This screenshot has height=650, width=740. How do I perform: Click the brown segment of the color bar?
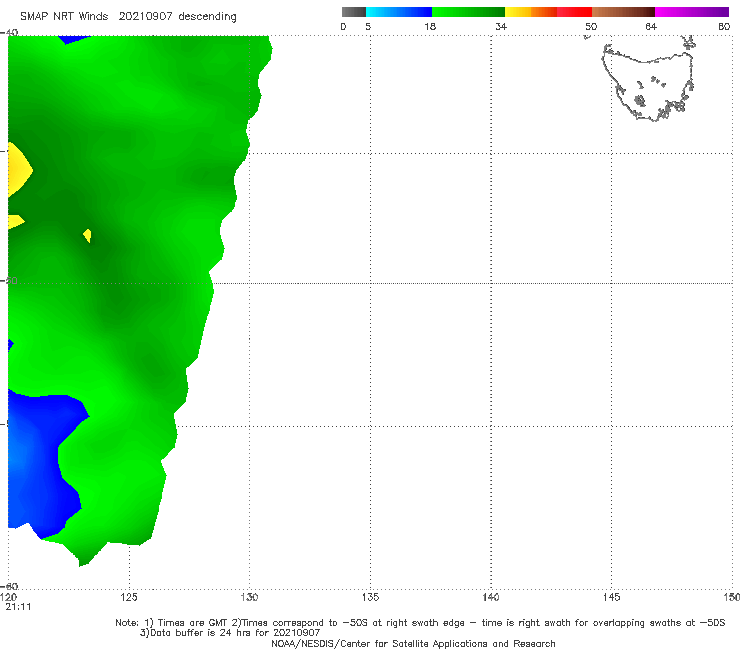tap(623, 12)
